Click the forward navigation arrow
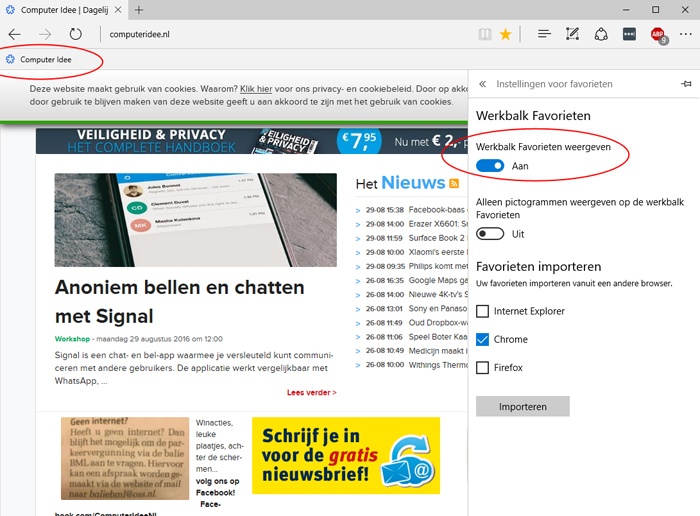Image resolution: width=700 pixels, height=516 pixels. pos(45,34)
